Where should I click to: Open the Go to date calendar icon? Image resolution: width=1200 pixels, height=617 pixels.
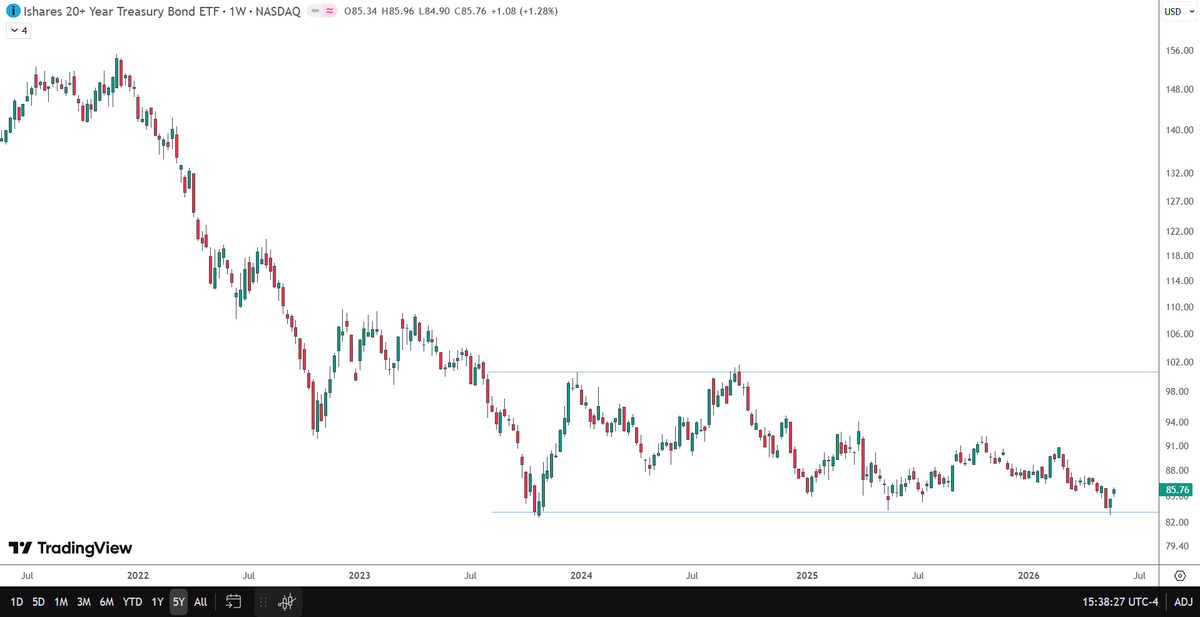(233, 602)
